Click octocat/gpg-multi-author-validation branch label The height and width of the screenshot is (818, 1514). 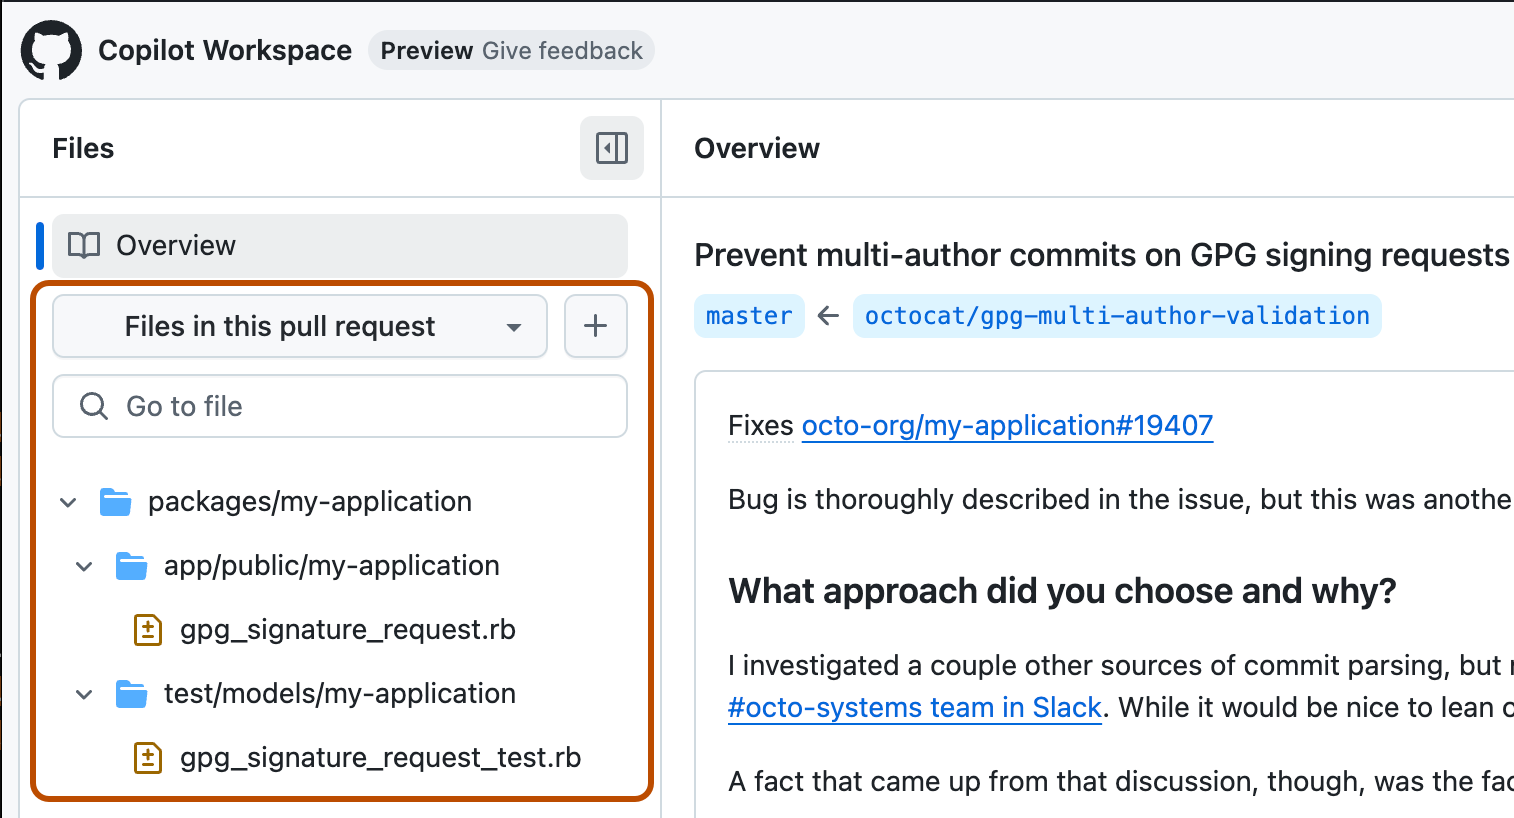[x=1117, y=316]
